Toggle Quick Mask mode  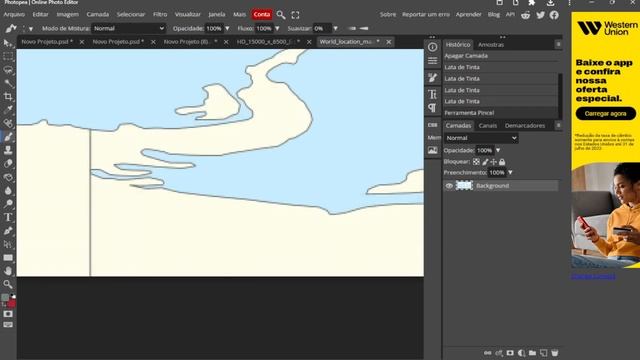point(8,314)
